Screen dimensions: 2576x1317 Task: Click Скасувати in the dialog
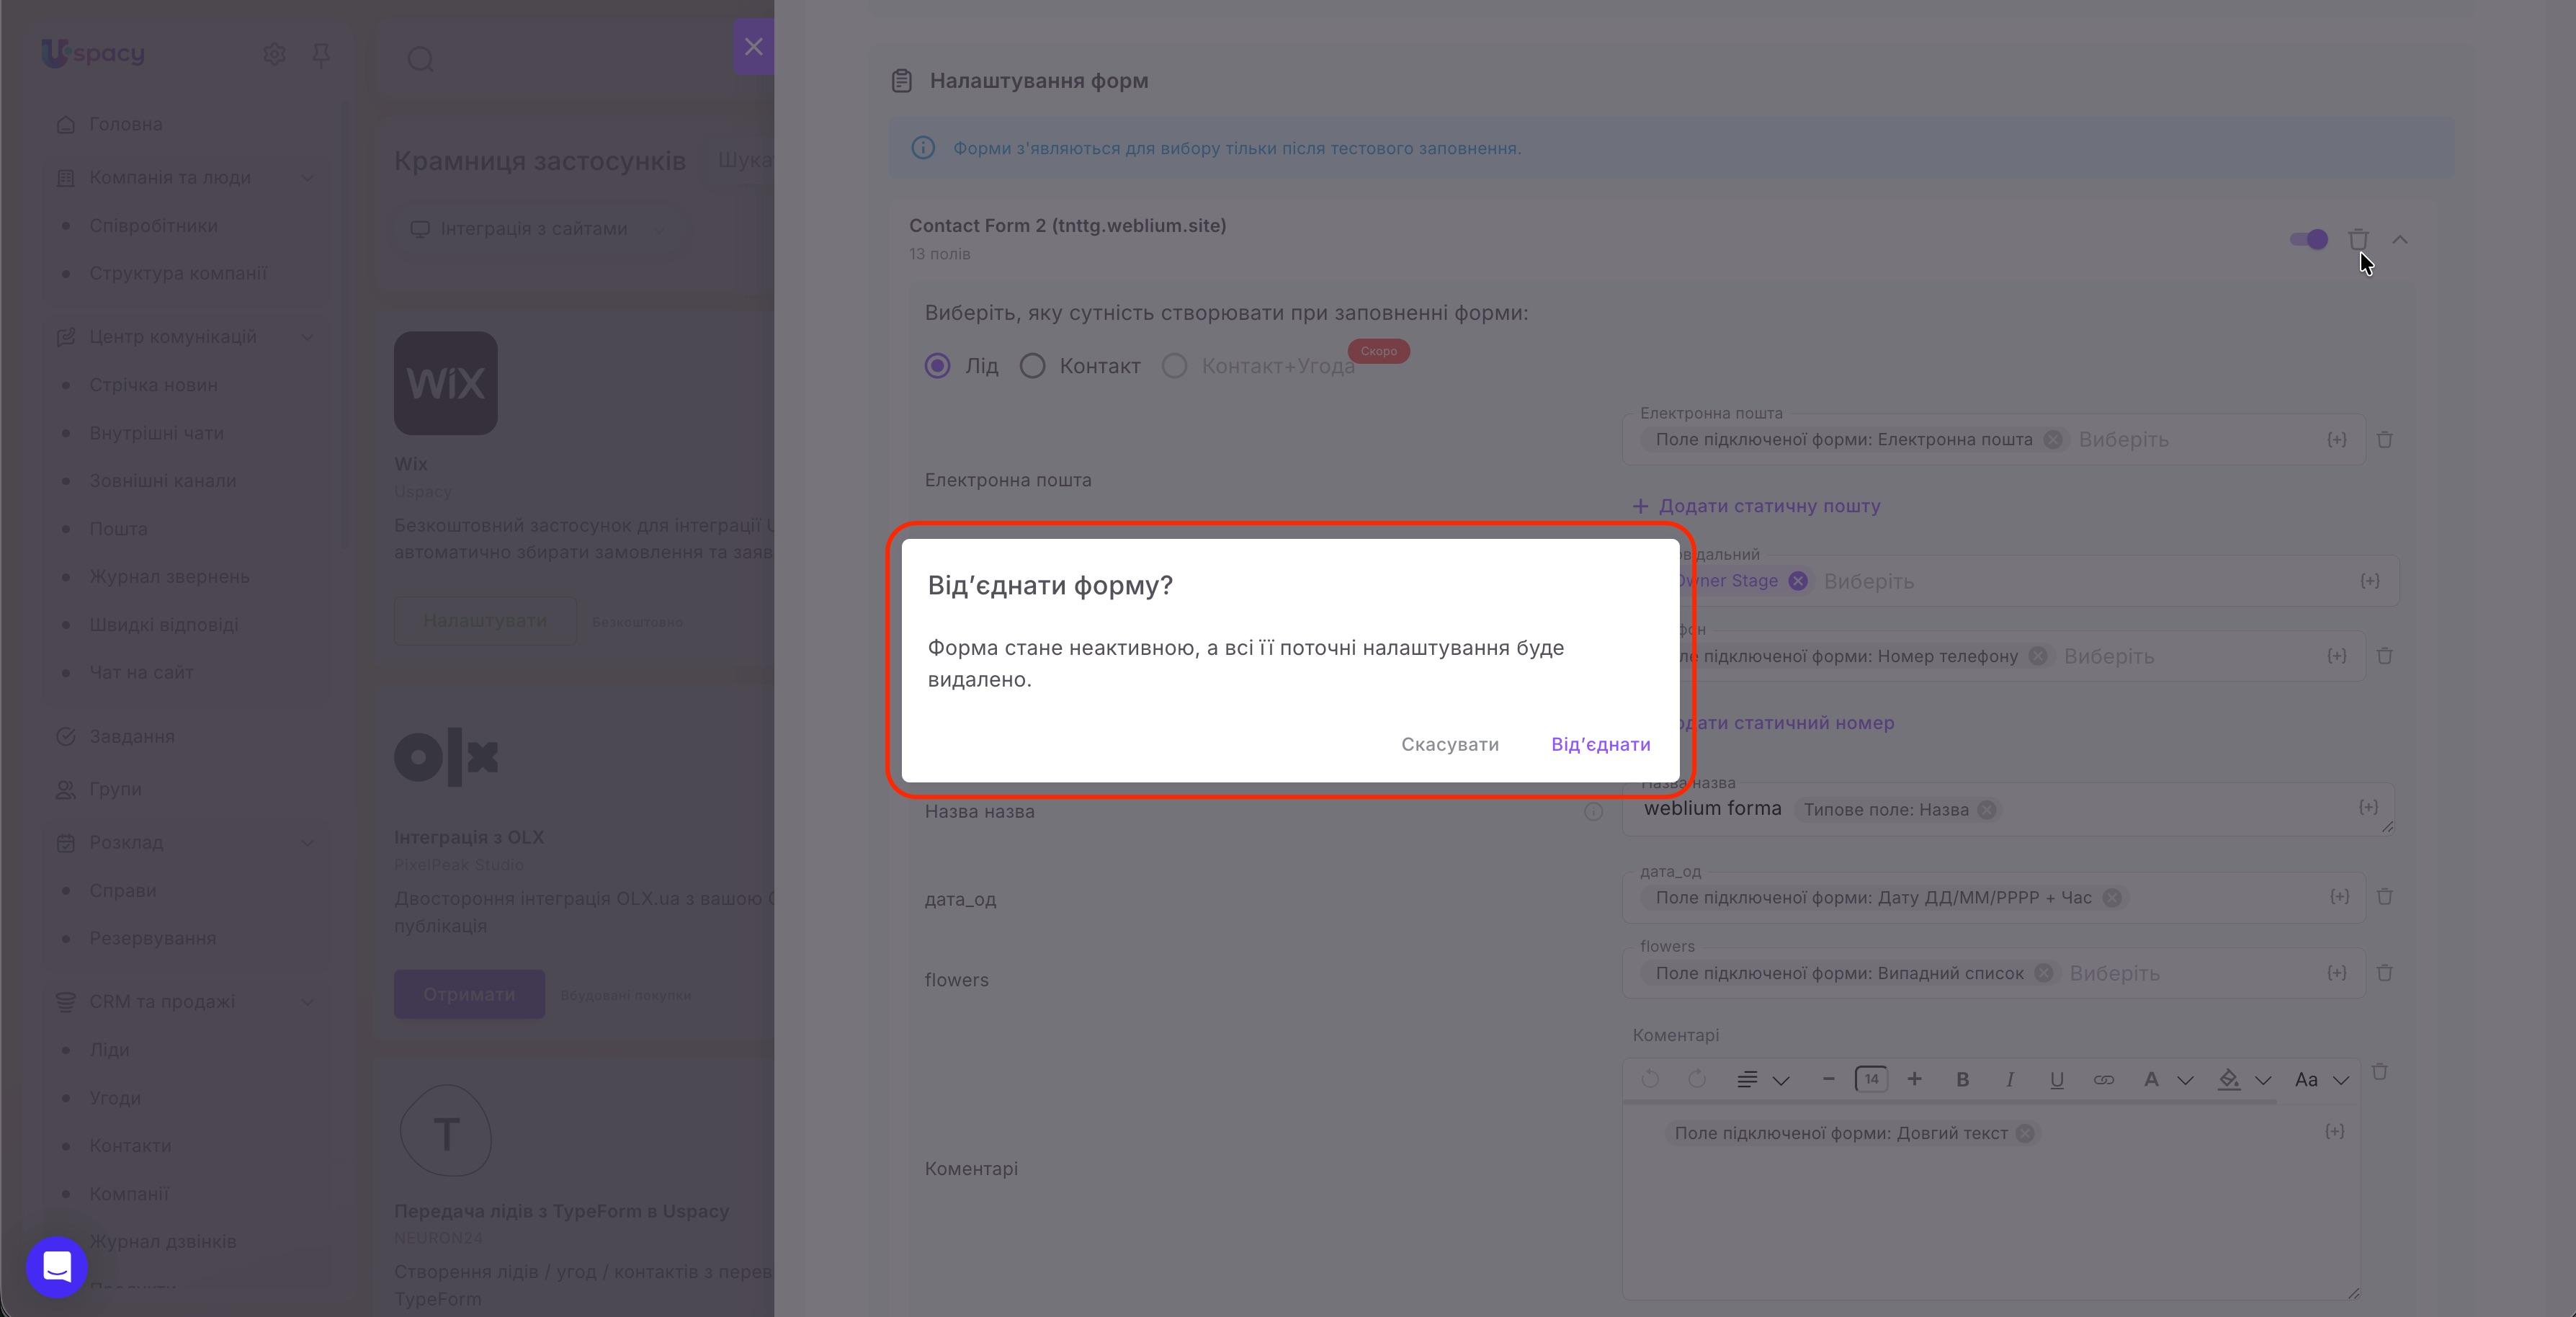click(1449, 744)
